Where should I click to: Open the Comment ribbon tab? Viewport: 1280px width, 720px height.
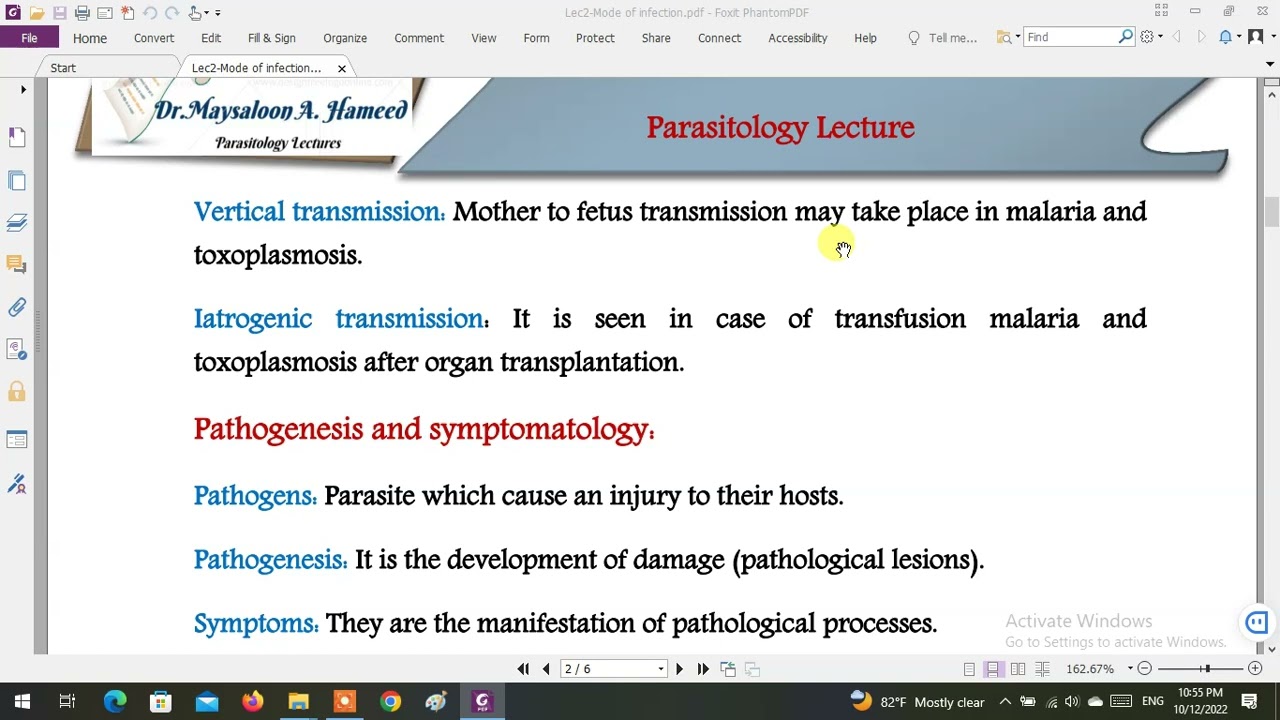pyautogui.click(x=419, y=38)
